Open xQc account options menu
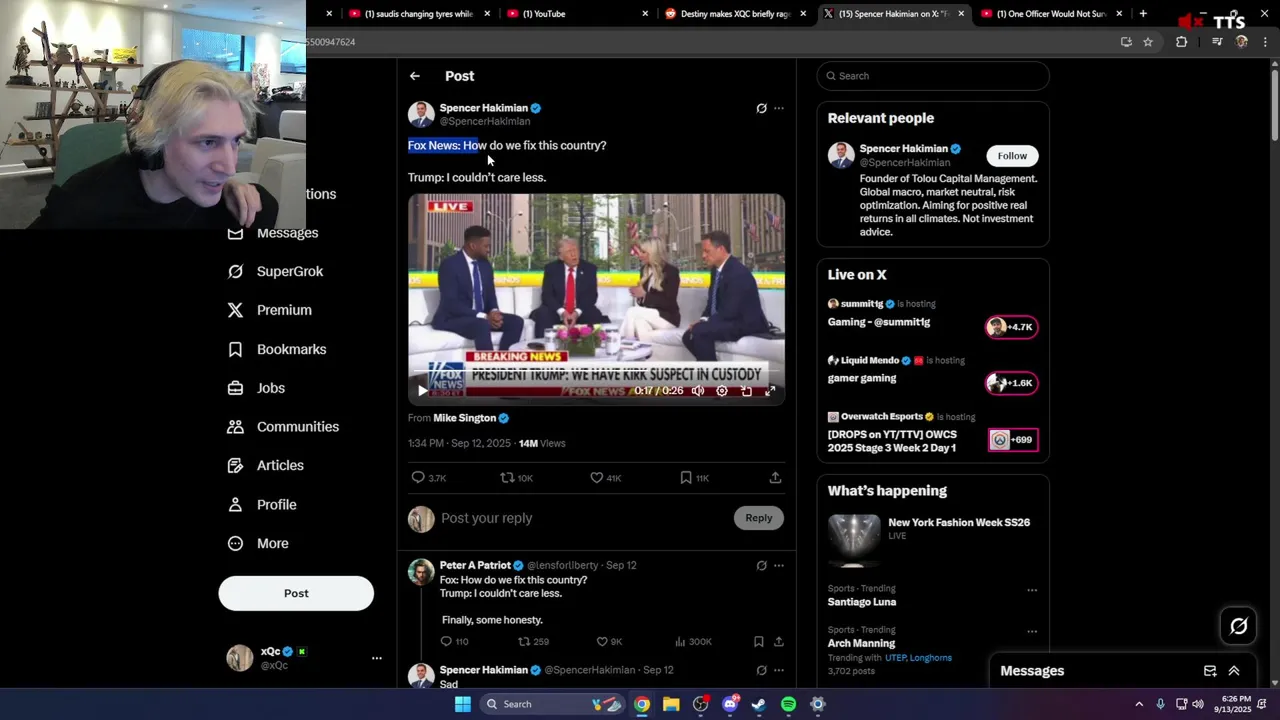1280x720 pixels. pos(376,658)
